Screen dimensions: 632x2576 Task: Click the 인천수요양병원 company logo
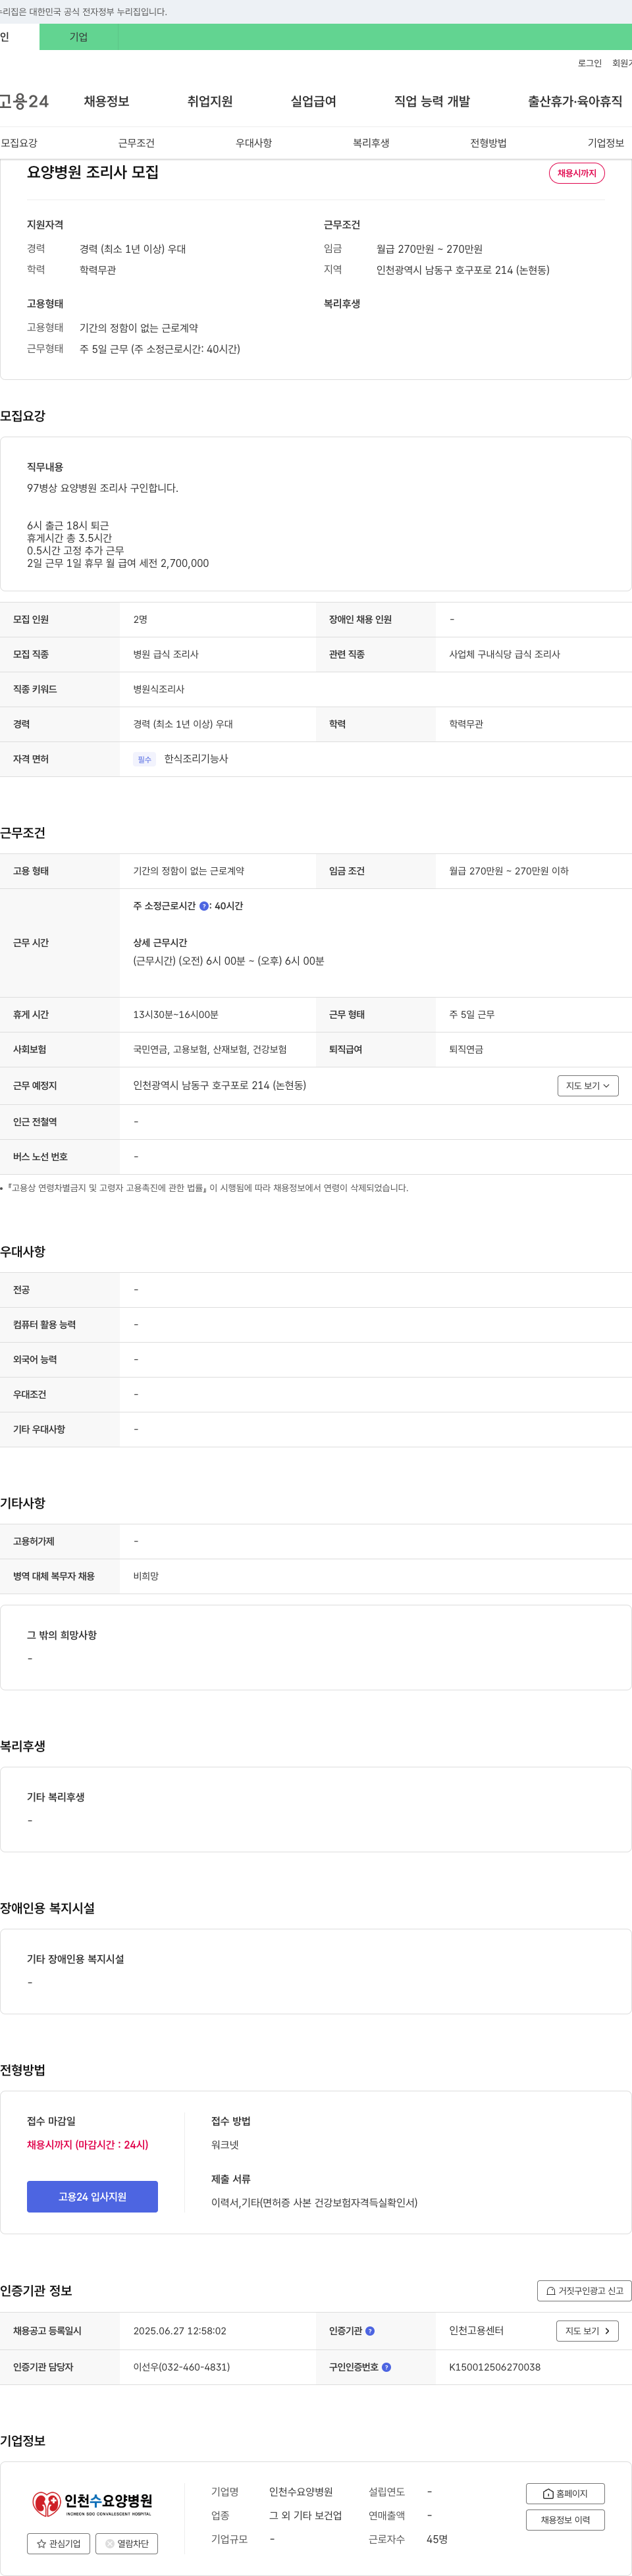tap(92, 2503)
